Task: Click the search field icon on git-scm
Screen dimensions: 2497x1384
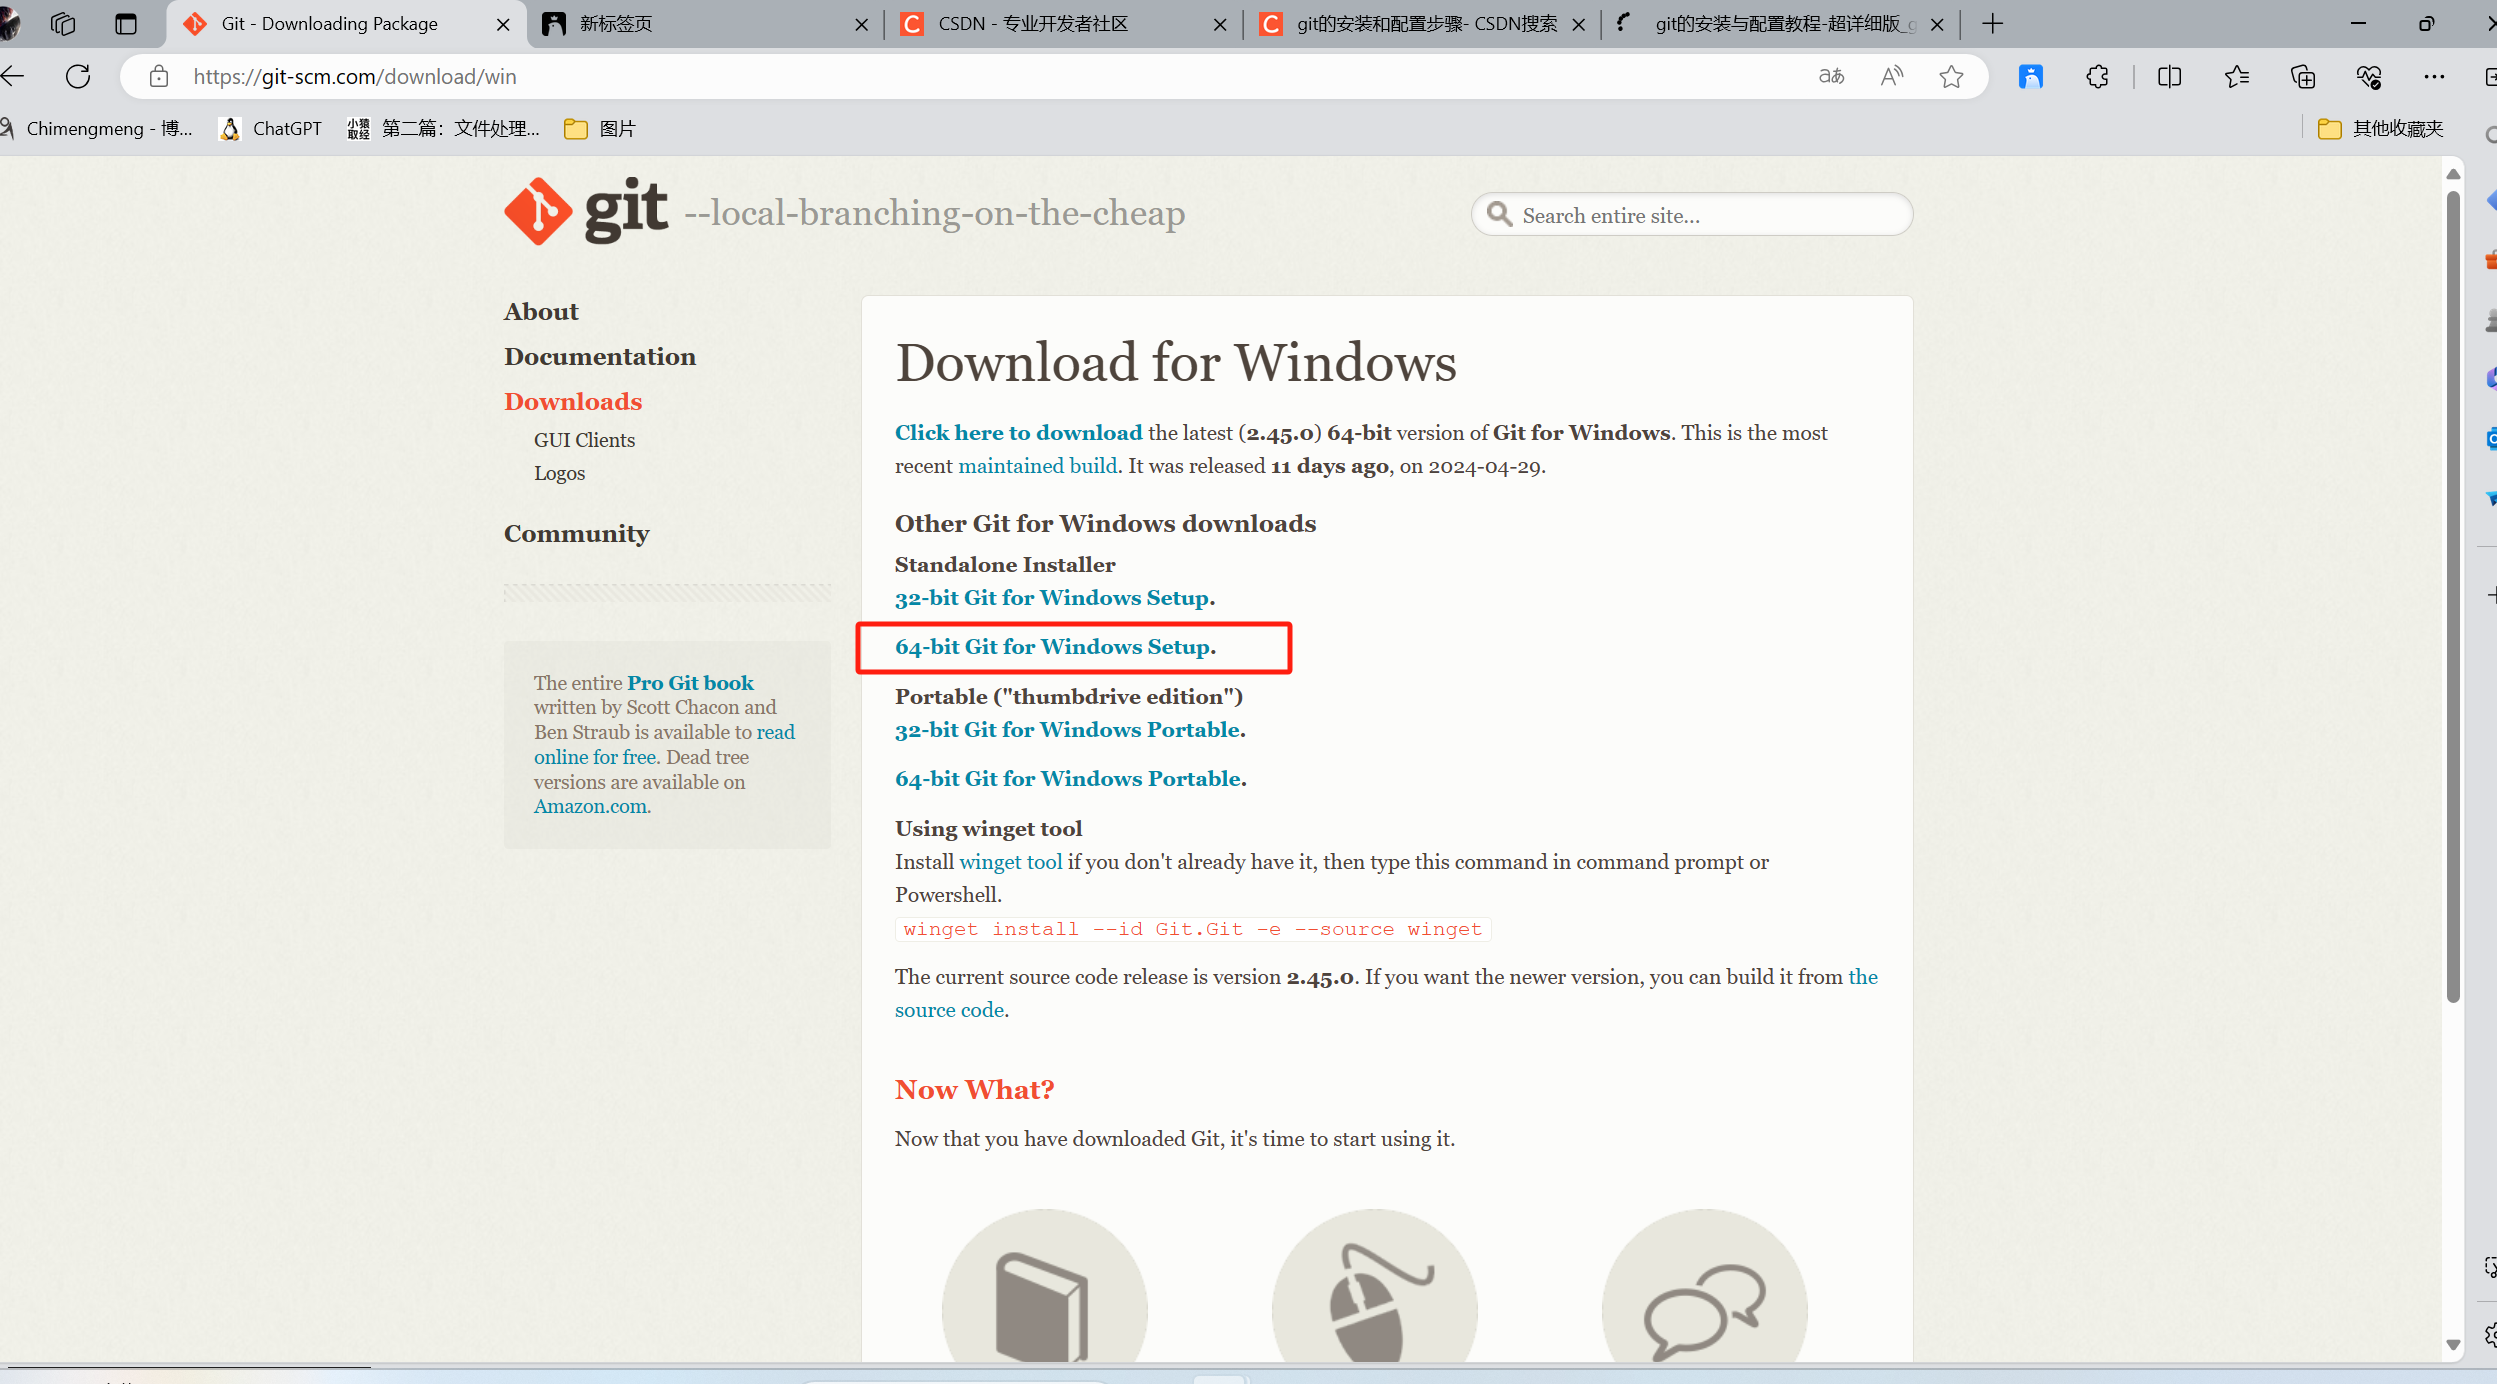Action: 1498,216
